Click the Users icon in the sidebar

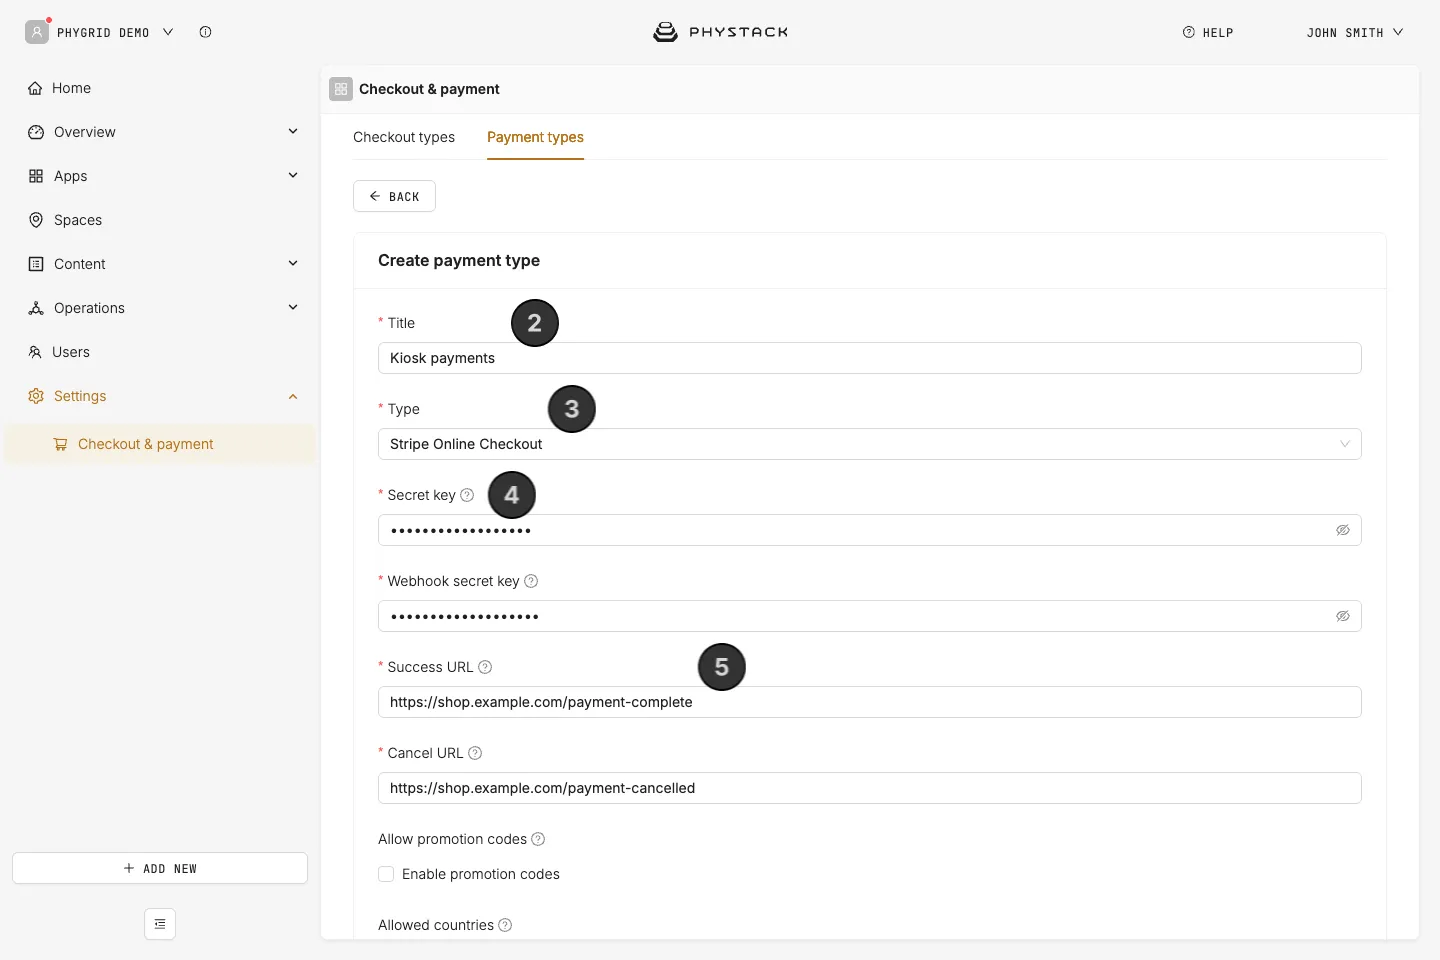click(x=35, y=352)
